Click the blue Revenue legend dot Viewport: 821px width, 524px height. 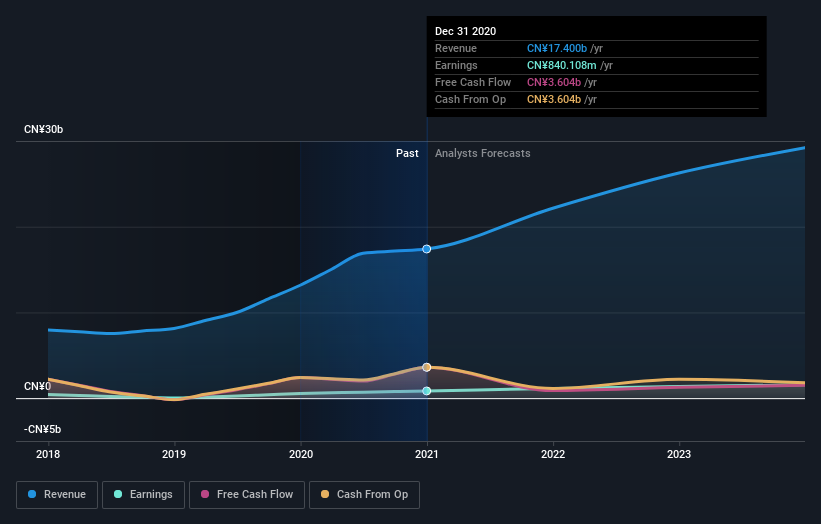pyautogui.click(x=32, y=494)
